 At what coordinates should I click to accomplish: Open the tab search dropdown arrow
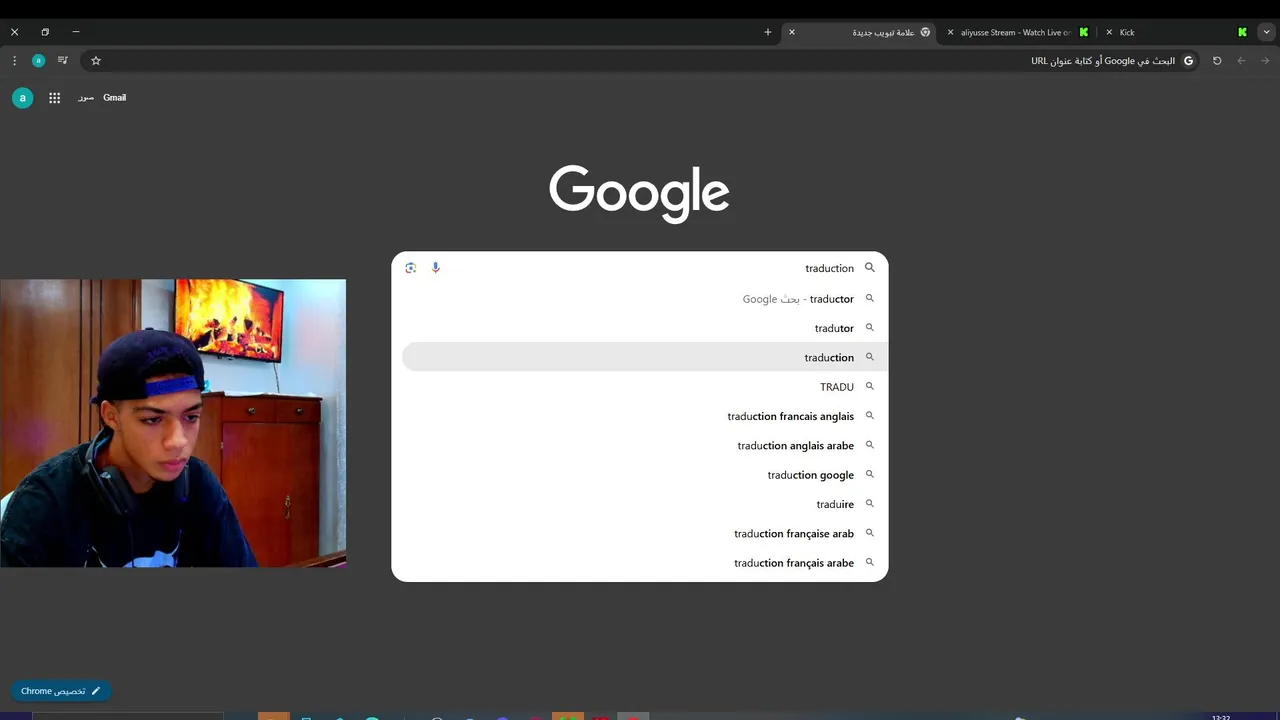[x=1266, y=32]
